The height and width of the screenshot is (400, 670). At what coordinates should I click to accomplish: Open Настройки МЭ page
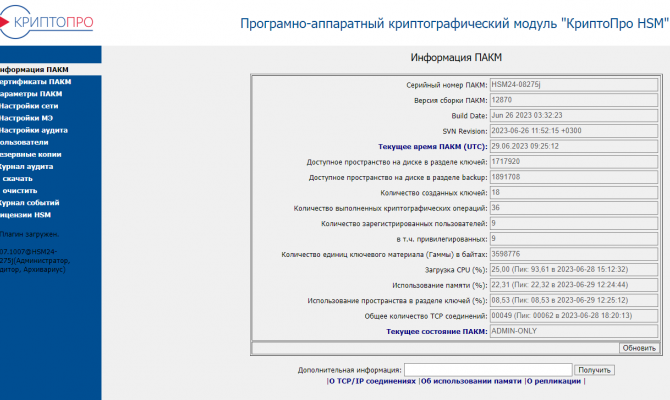[26, 118]
